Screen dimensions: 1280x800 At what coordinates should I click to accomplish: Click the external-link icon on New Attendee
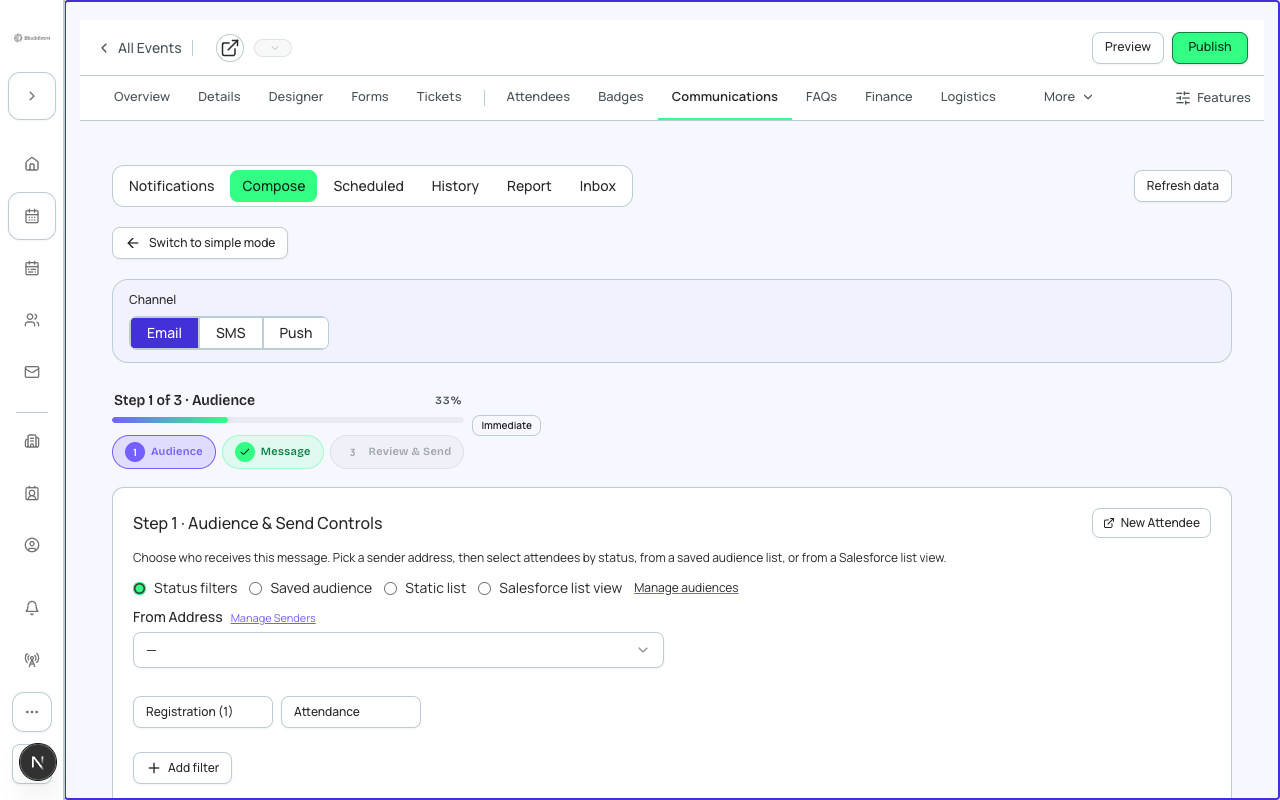(x=1109, y=523)
